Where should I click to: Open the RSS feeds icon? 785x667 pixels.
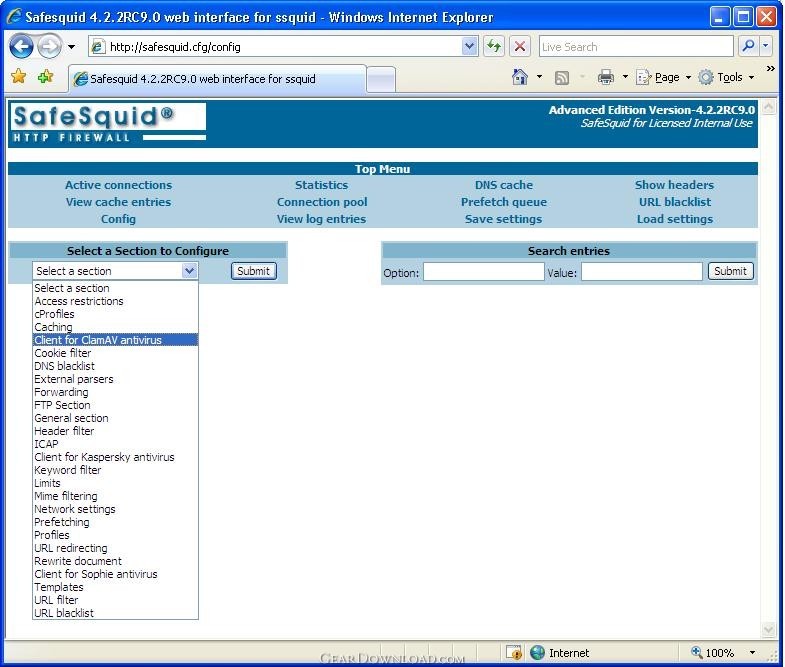pyautogui.click(x=562, y=78)
